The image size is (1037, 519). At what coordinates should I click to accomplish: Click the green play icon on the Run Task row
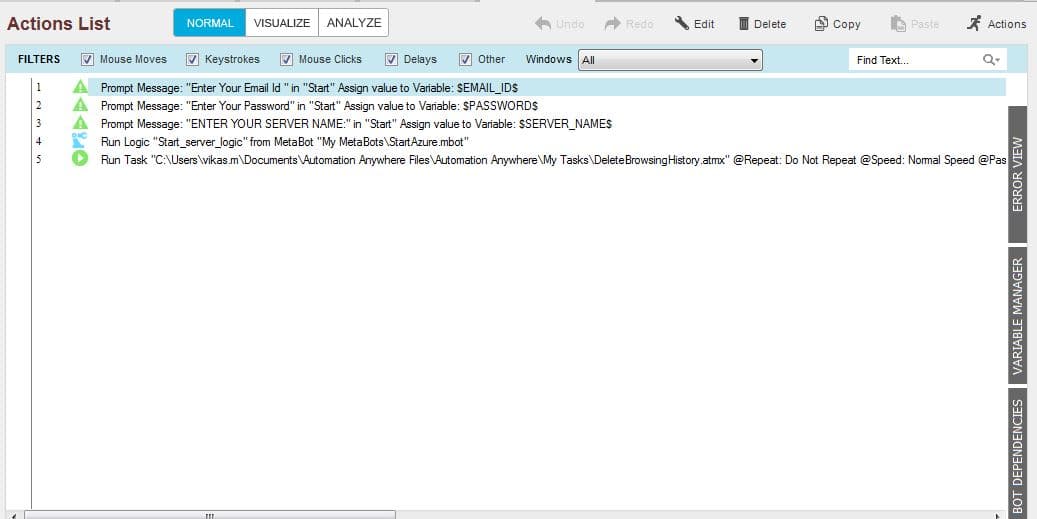(80, 159)
